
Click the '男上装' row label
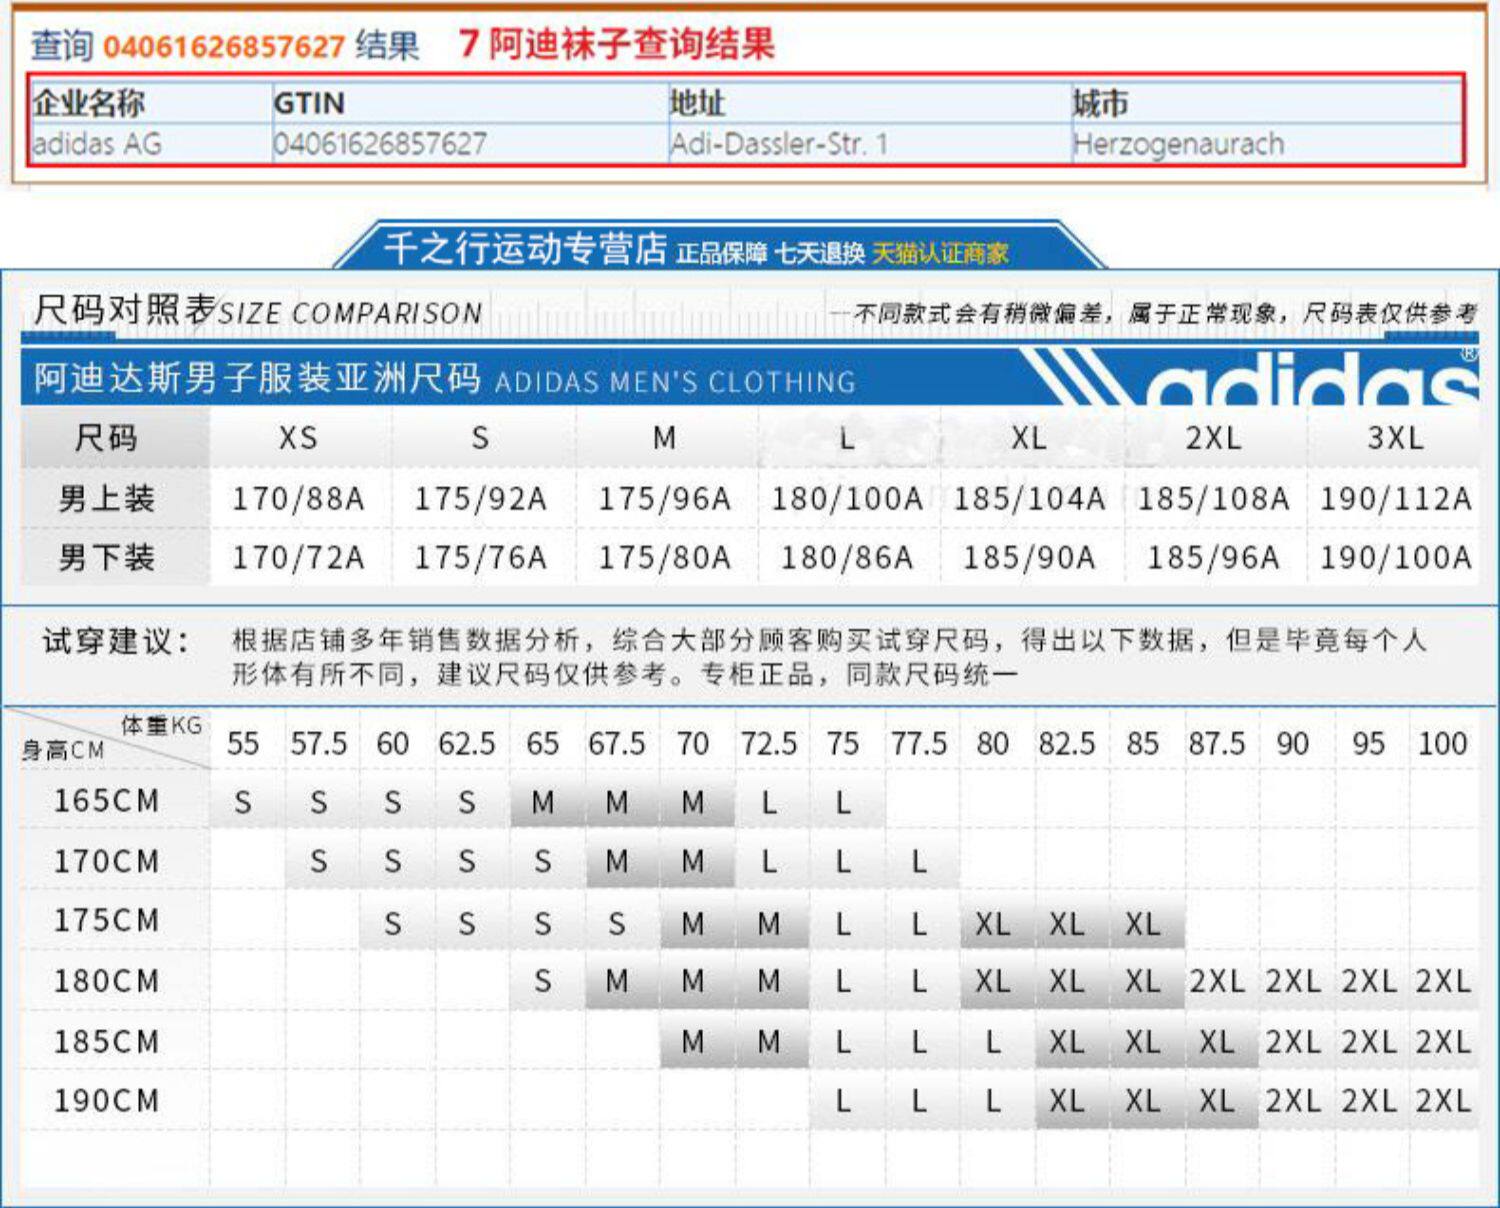pyautogui.click(x=107, y=498)
